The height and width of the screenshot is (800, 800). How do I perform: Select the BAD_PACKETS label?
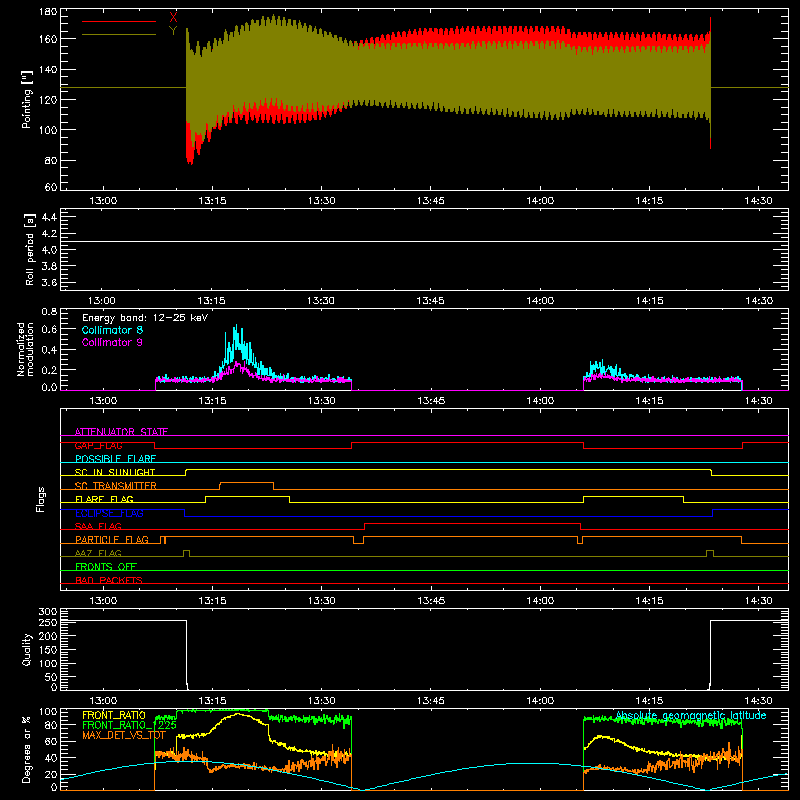(x=109, y=580)
